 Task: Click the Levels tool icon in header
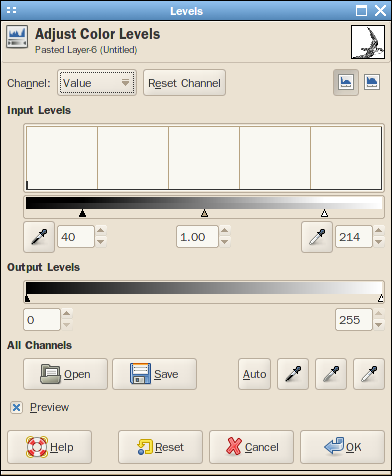(17, 38)
